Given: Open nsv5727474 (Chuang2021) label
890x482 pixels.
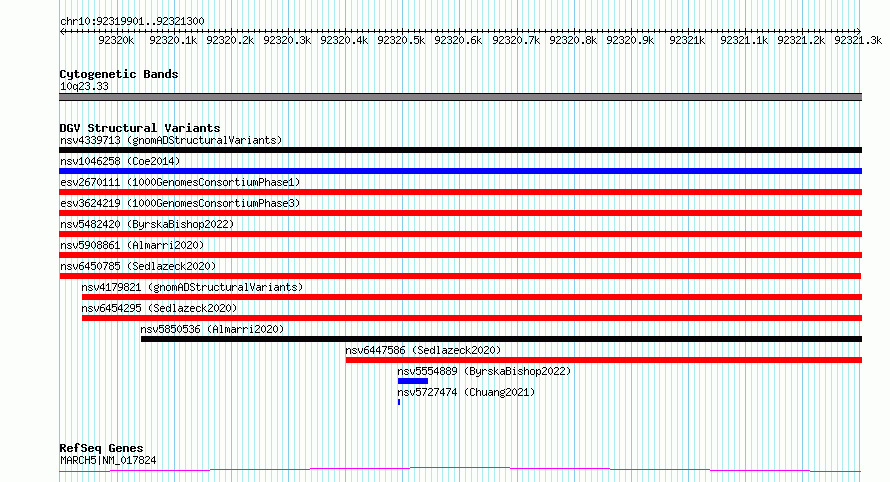Looking at the screenshot, I should (x=465, y=392).
